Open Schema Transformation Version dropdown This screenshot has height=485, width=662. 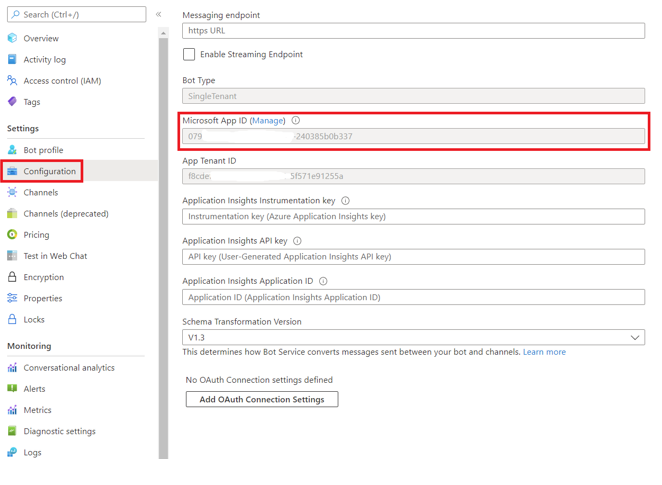pos(413,337)
